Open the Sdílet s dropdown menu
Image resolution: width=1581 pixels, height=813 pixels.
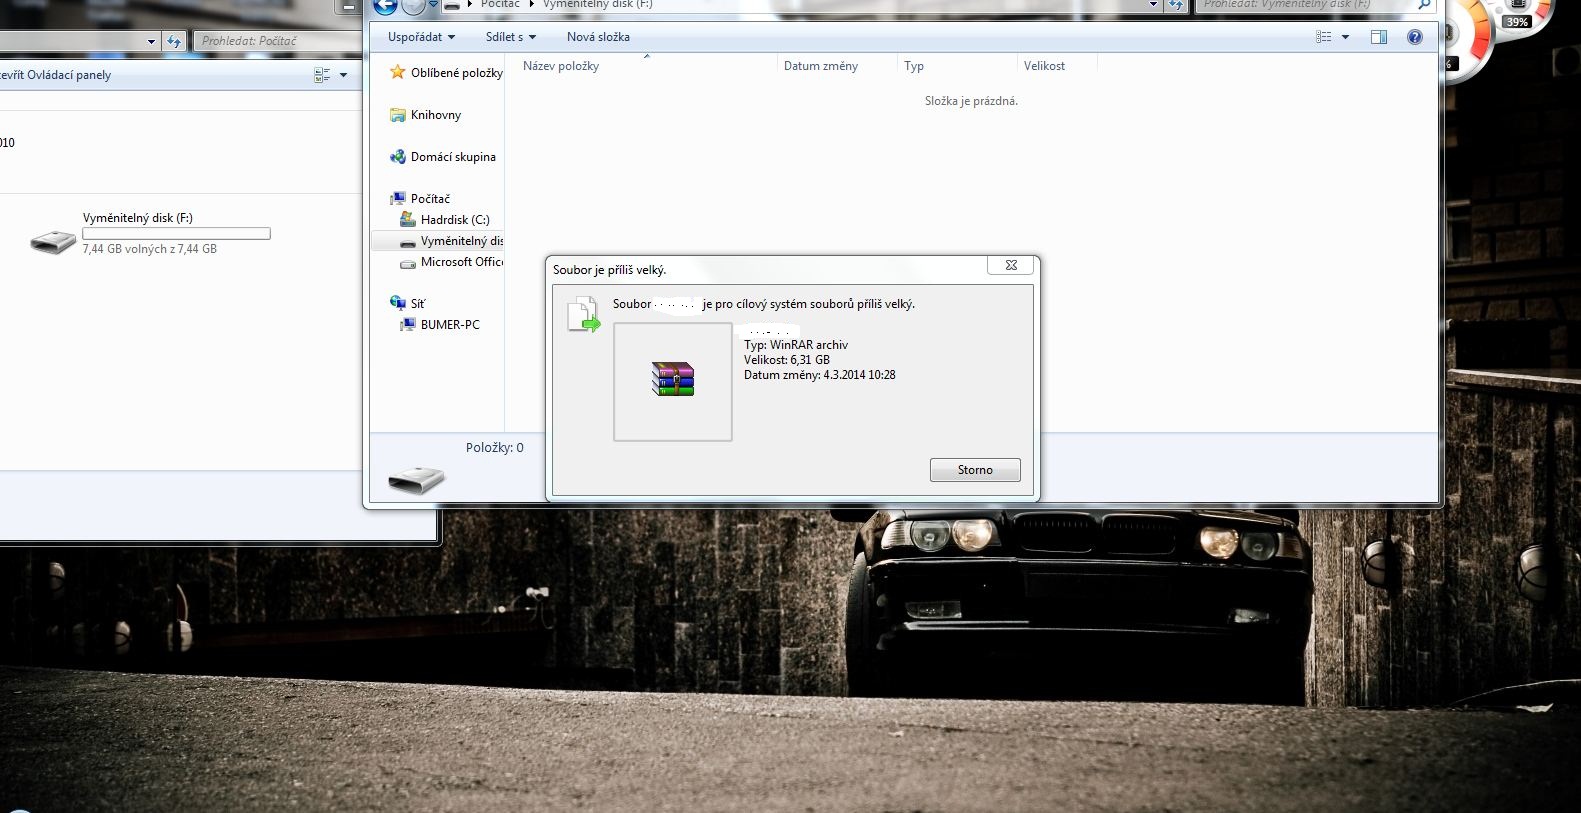(510, 37)
